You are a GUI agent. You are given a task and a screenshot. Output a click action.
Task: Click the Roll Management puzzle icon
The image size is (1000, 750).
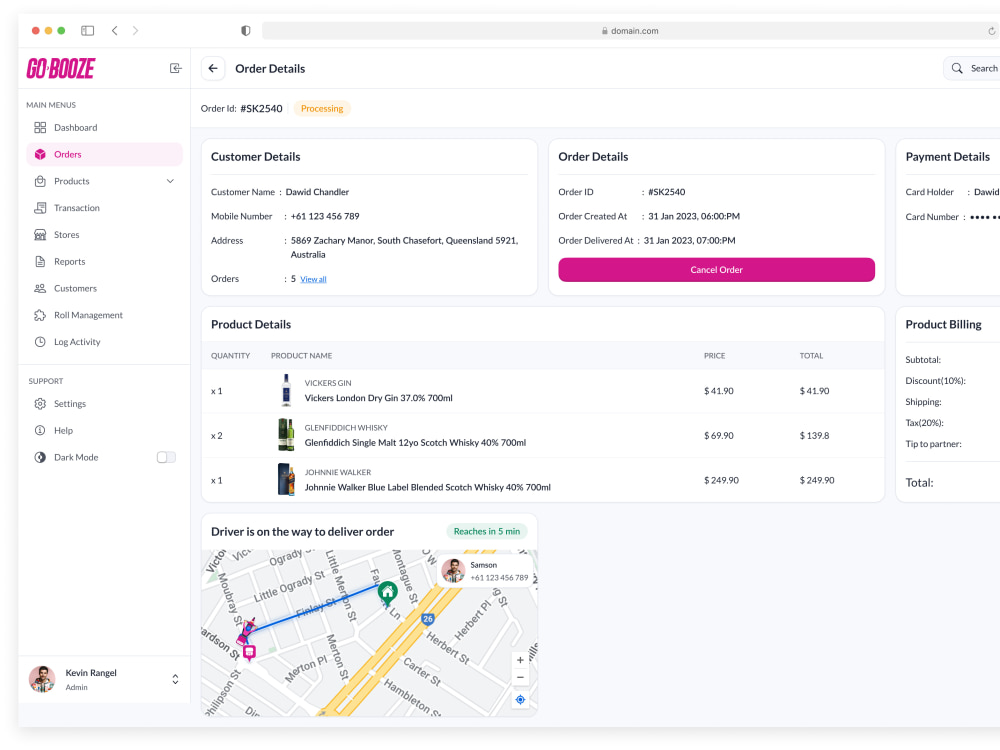click(x=40, y=315)
